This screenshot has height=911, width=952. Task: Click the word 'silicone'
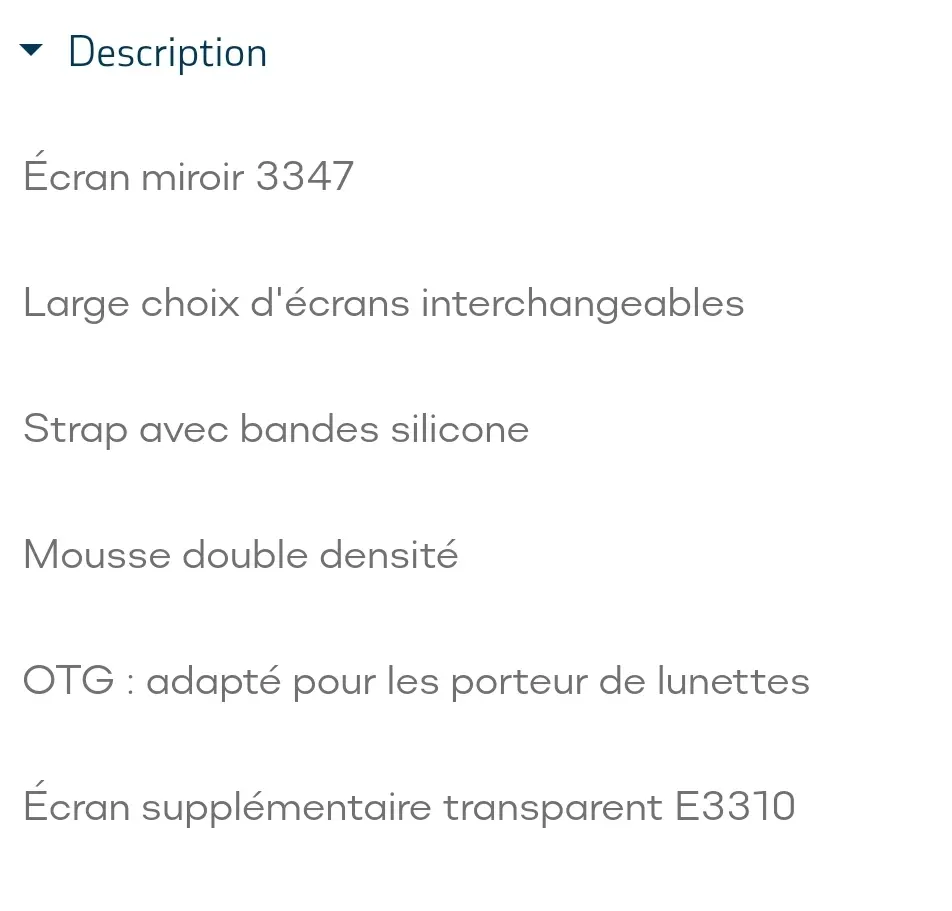pos(460,429)
